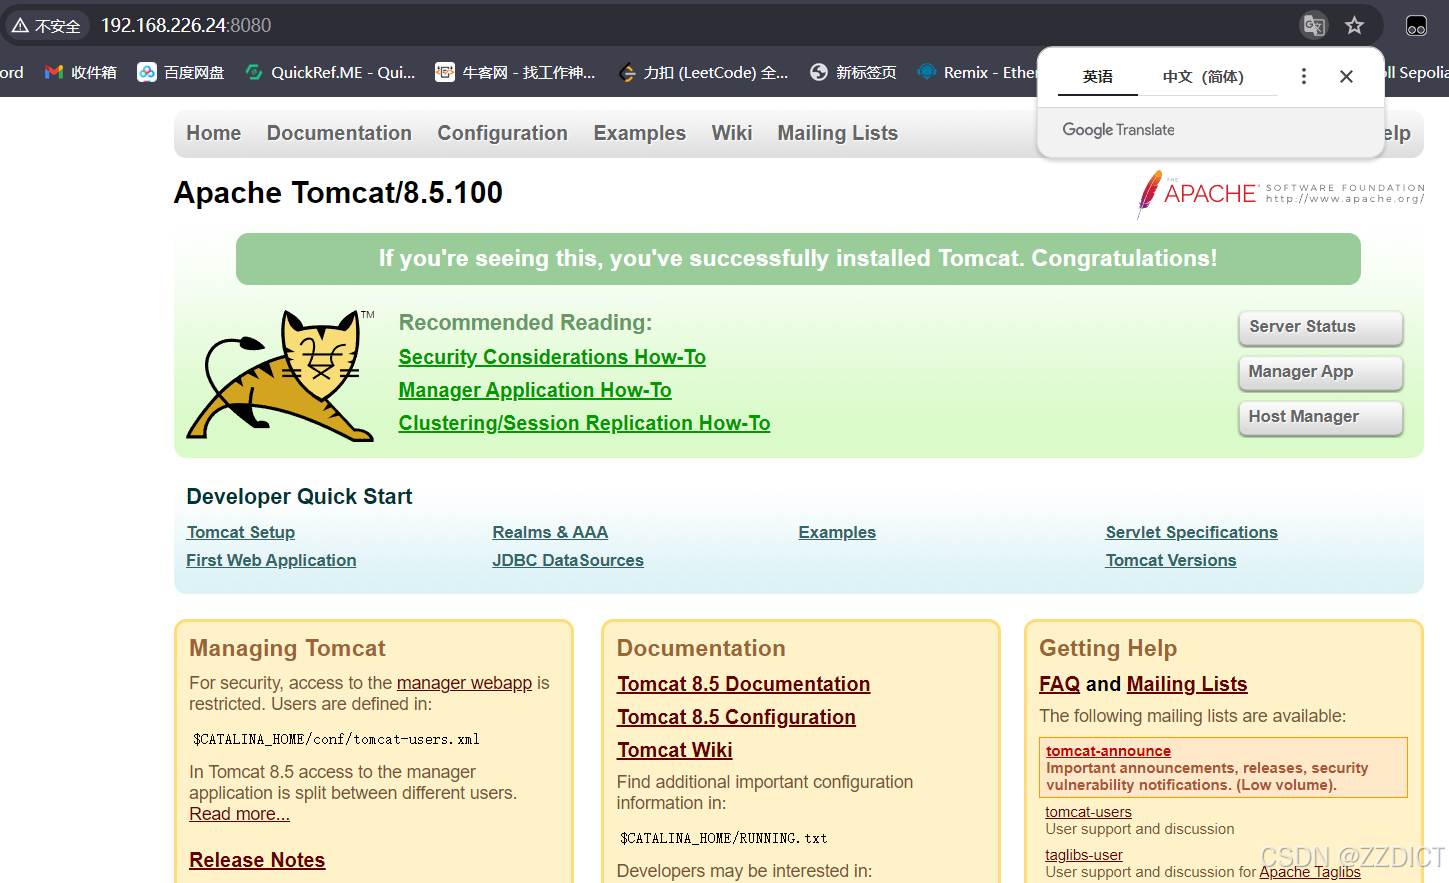
Task: Click the $CATALINA_HOME/conf/tomcat-users.xml path text
Action: pyautogui.click(x=336, y=740)
